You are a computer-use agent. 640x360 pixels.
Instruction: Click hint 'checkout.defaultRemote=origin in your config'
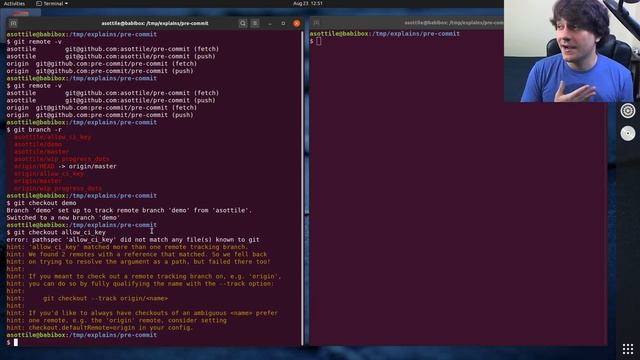(x=100, y=328)
